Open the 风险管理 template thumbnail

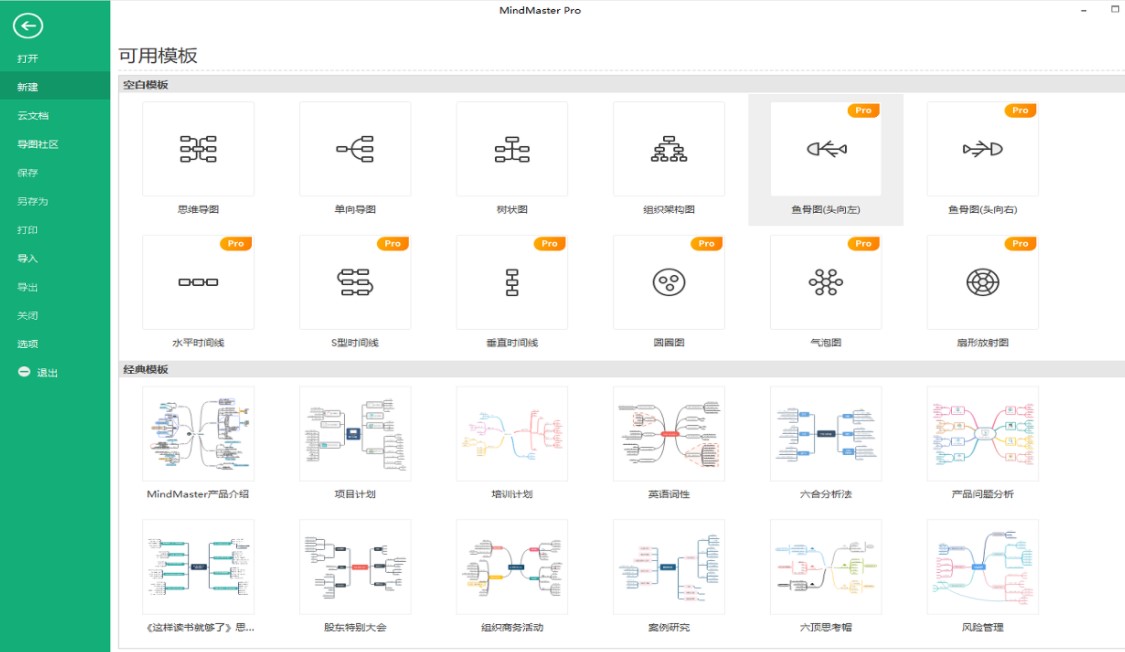click(982, 567)
